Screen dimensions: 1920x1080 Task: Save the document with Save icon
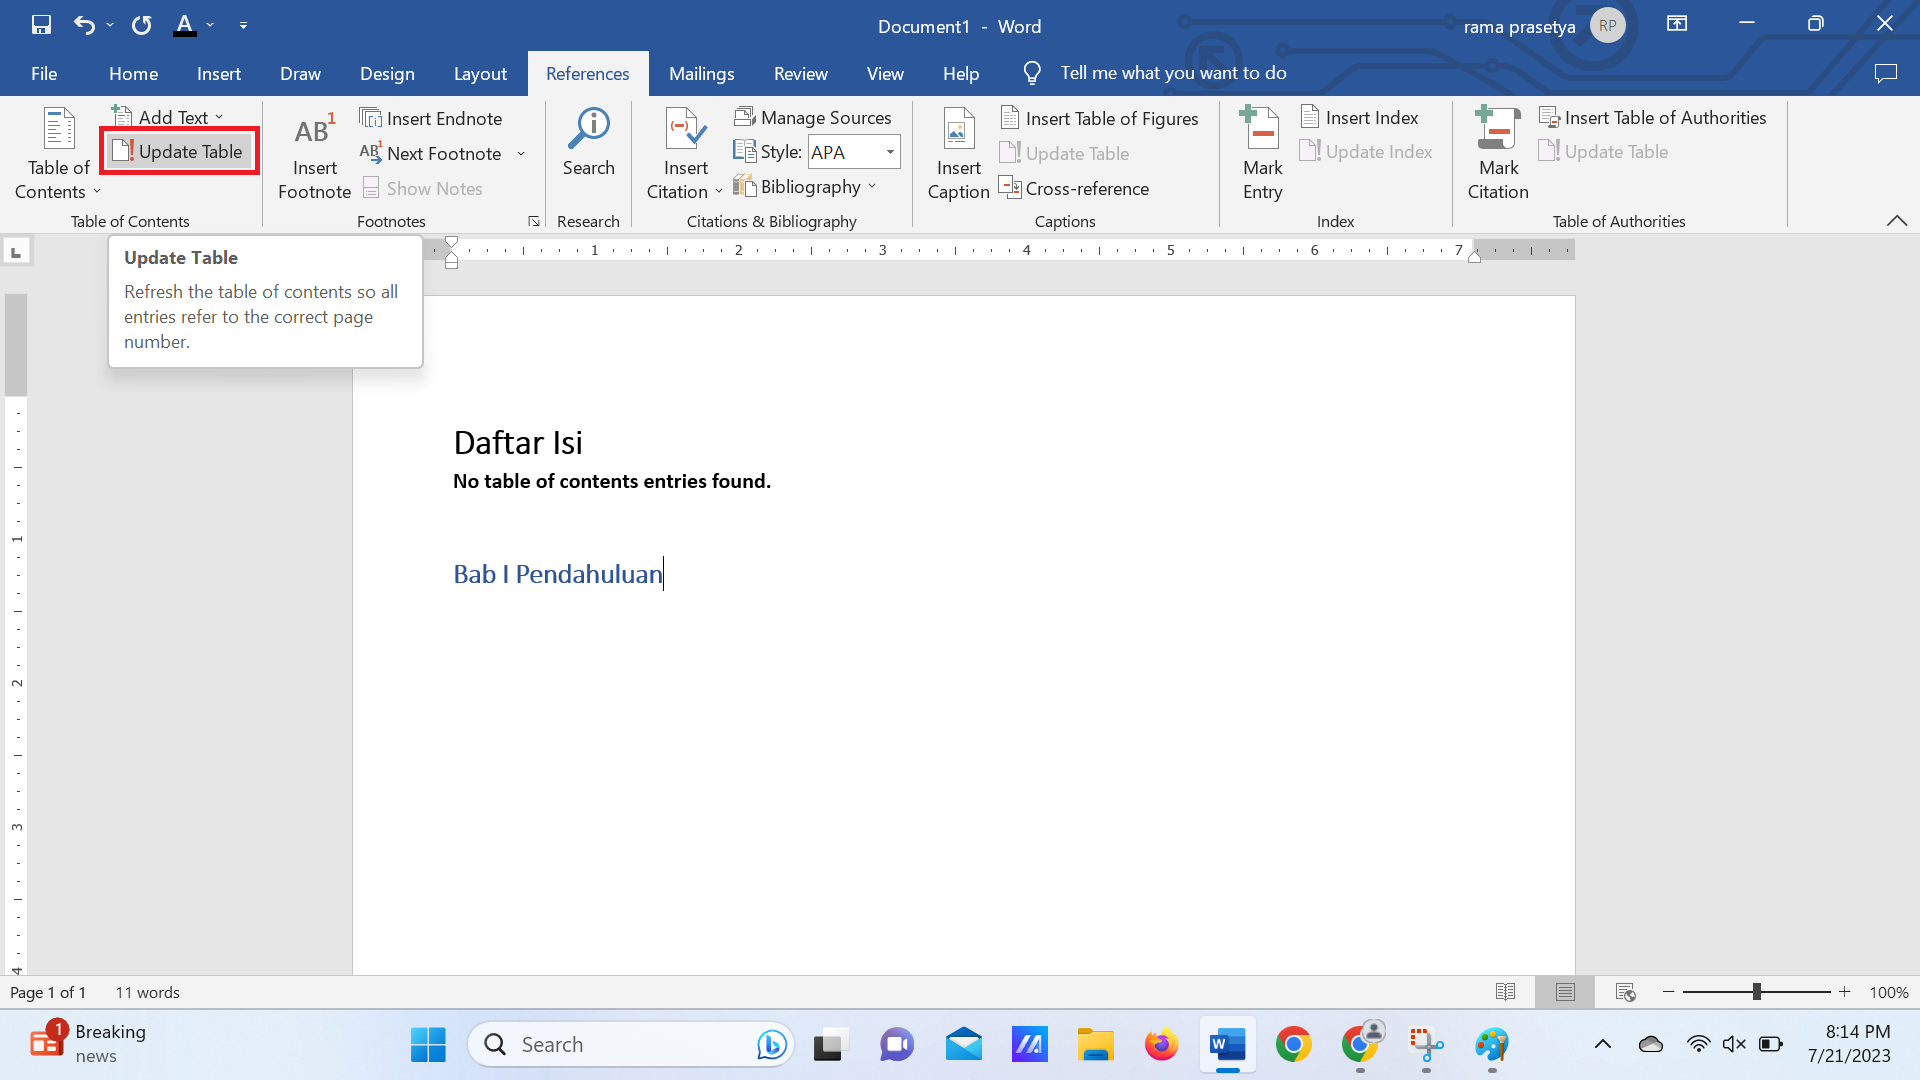pyautogui.click(x=41, y=25)
